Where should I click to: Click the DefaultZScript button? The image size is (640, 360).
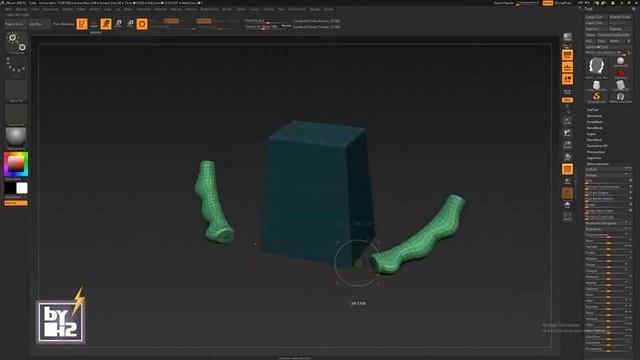[x=563, y=3]
